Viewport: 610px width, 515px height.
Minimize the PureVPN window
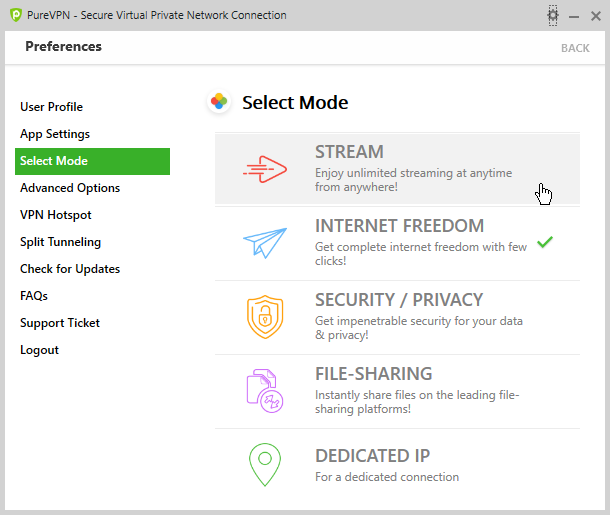click(x=574, y=16)
